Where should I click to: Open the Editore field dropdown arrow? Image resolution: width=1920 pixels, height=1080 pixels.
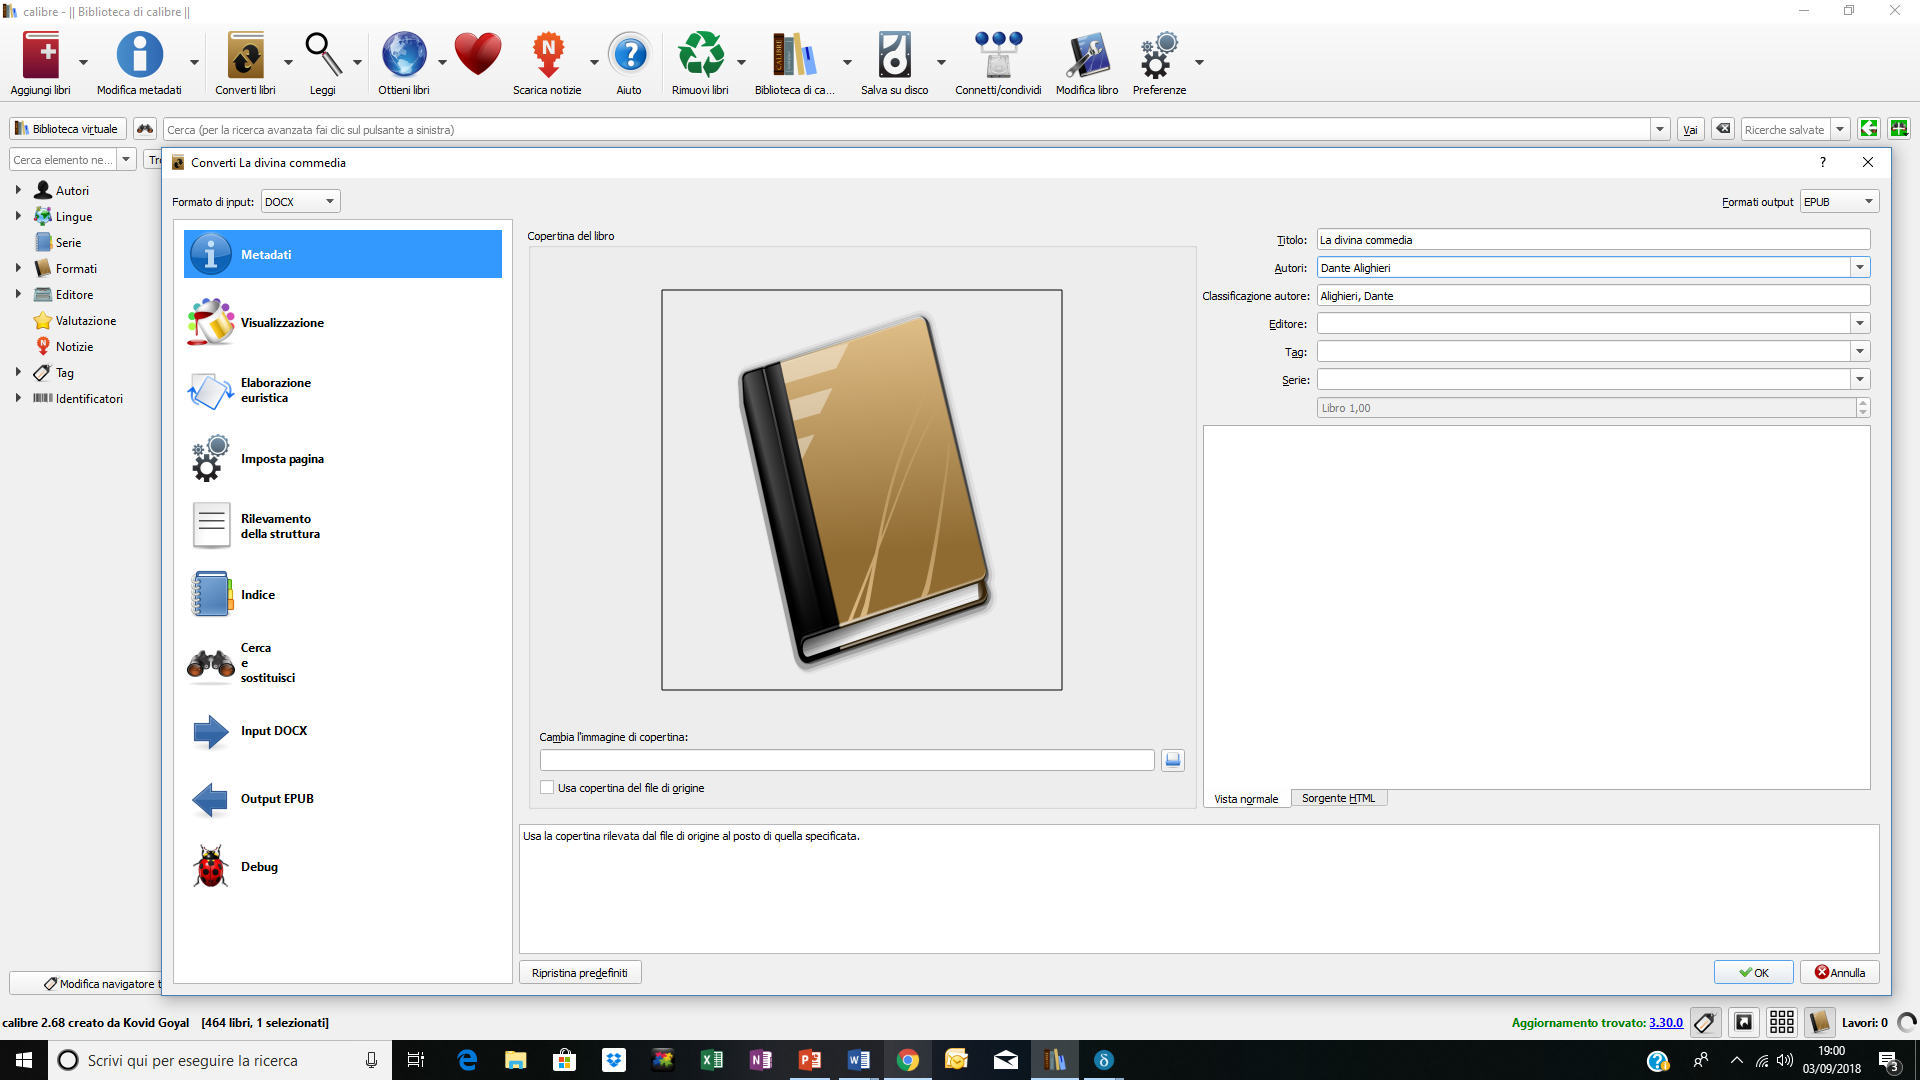point(1860,324)
